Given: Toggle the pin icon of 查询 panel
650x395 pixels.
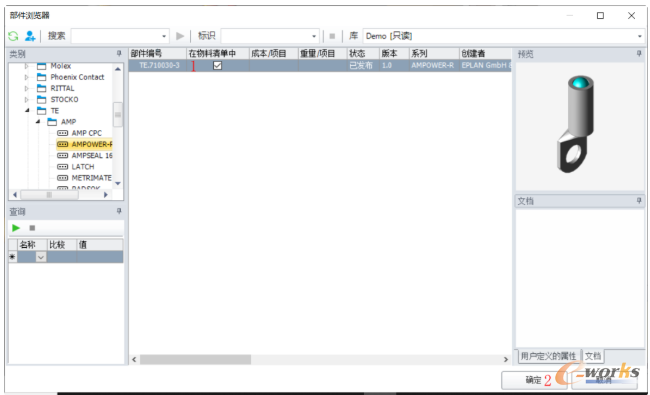Looking at the screenshot, I should [119, 211].
